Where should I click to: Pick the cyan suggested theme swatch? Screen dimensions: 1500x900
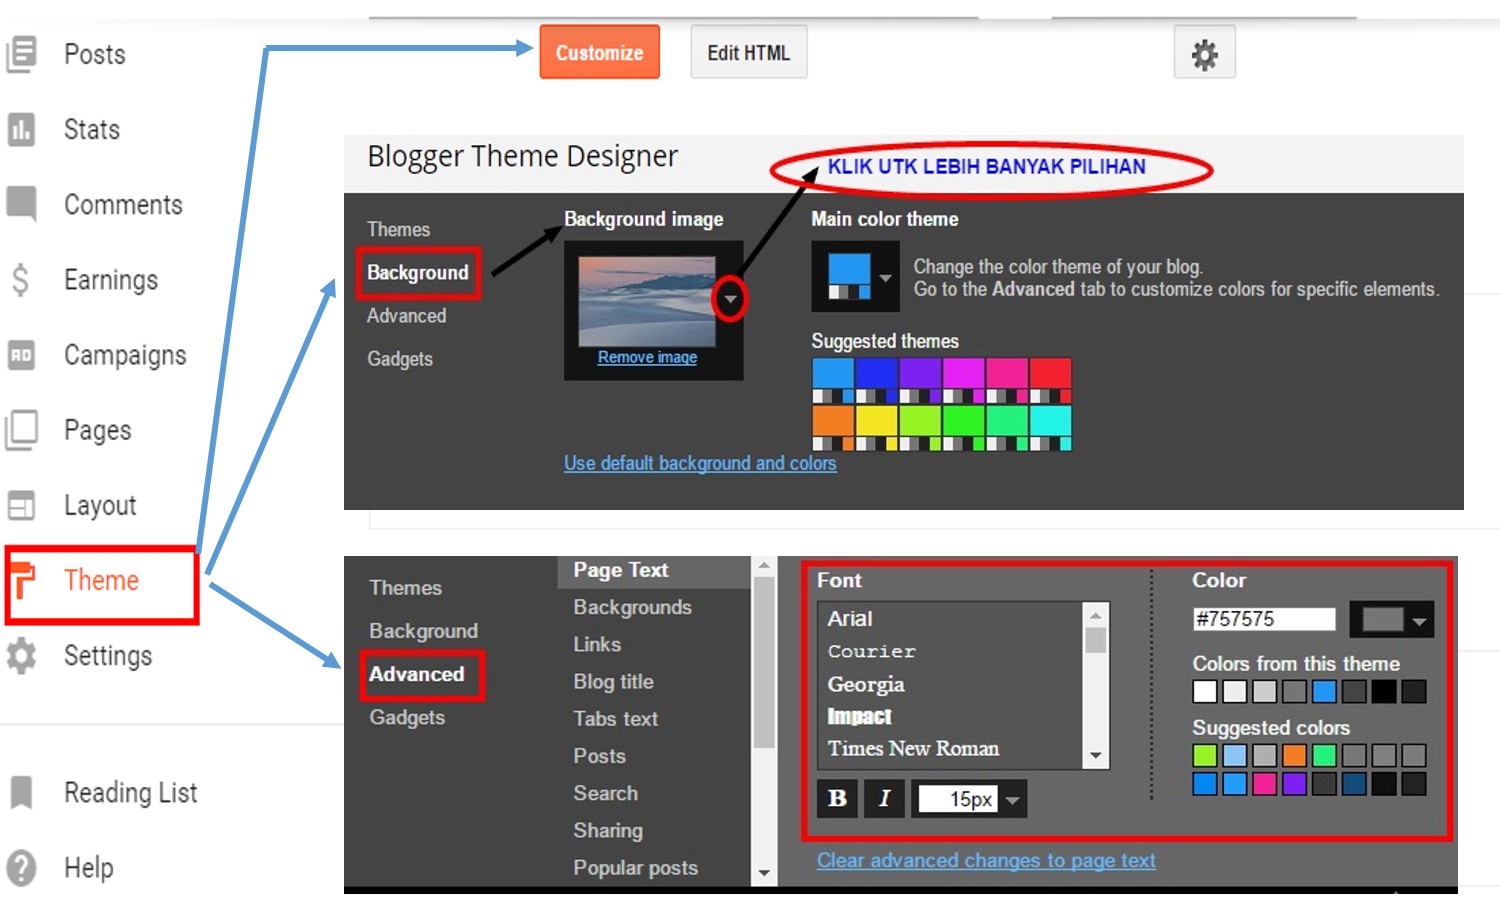point(1051,428)
